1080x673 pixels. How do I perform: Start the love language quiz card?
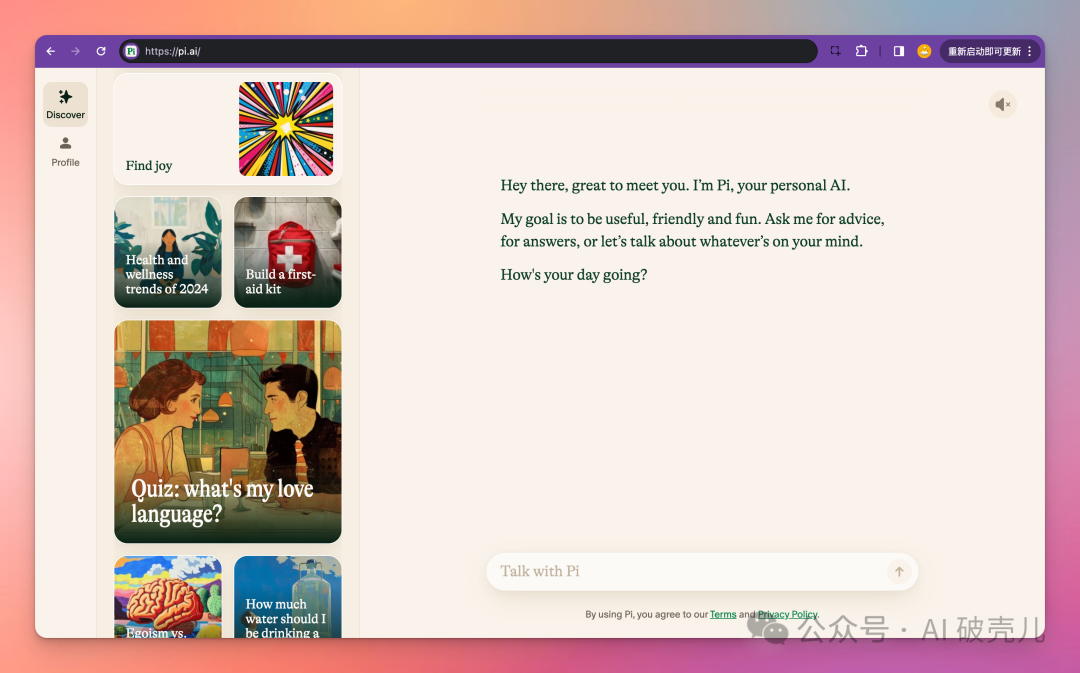pos(228,432)
